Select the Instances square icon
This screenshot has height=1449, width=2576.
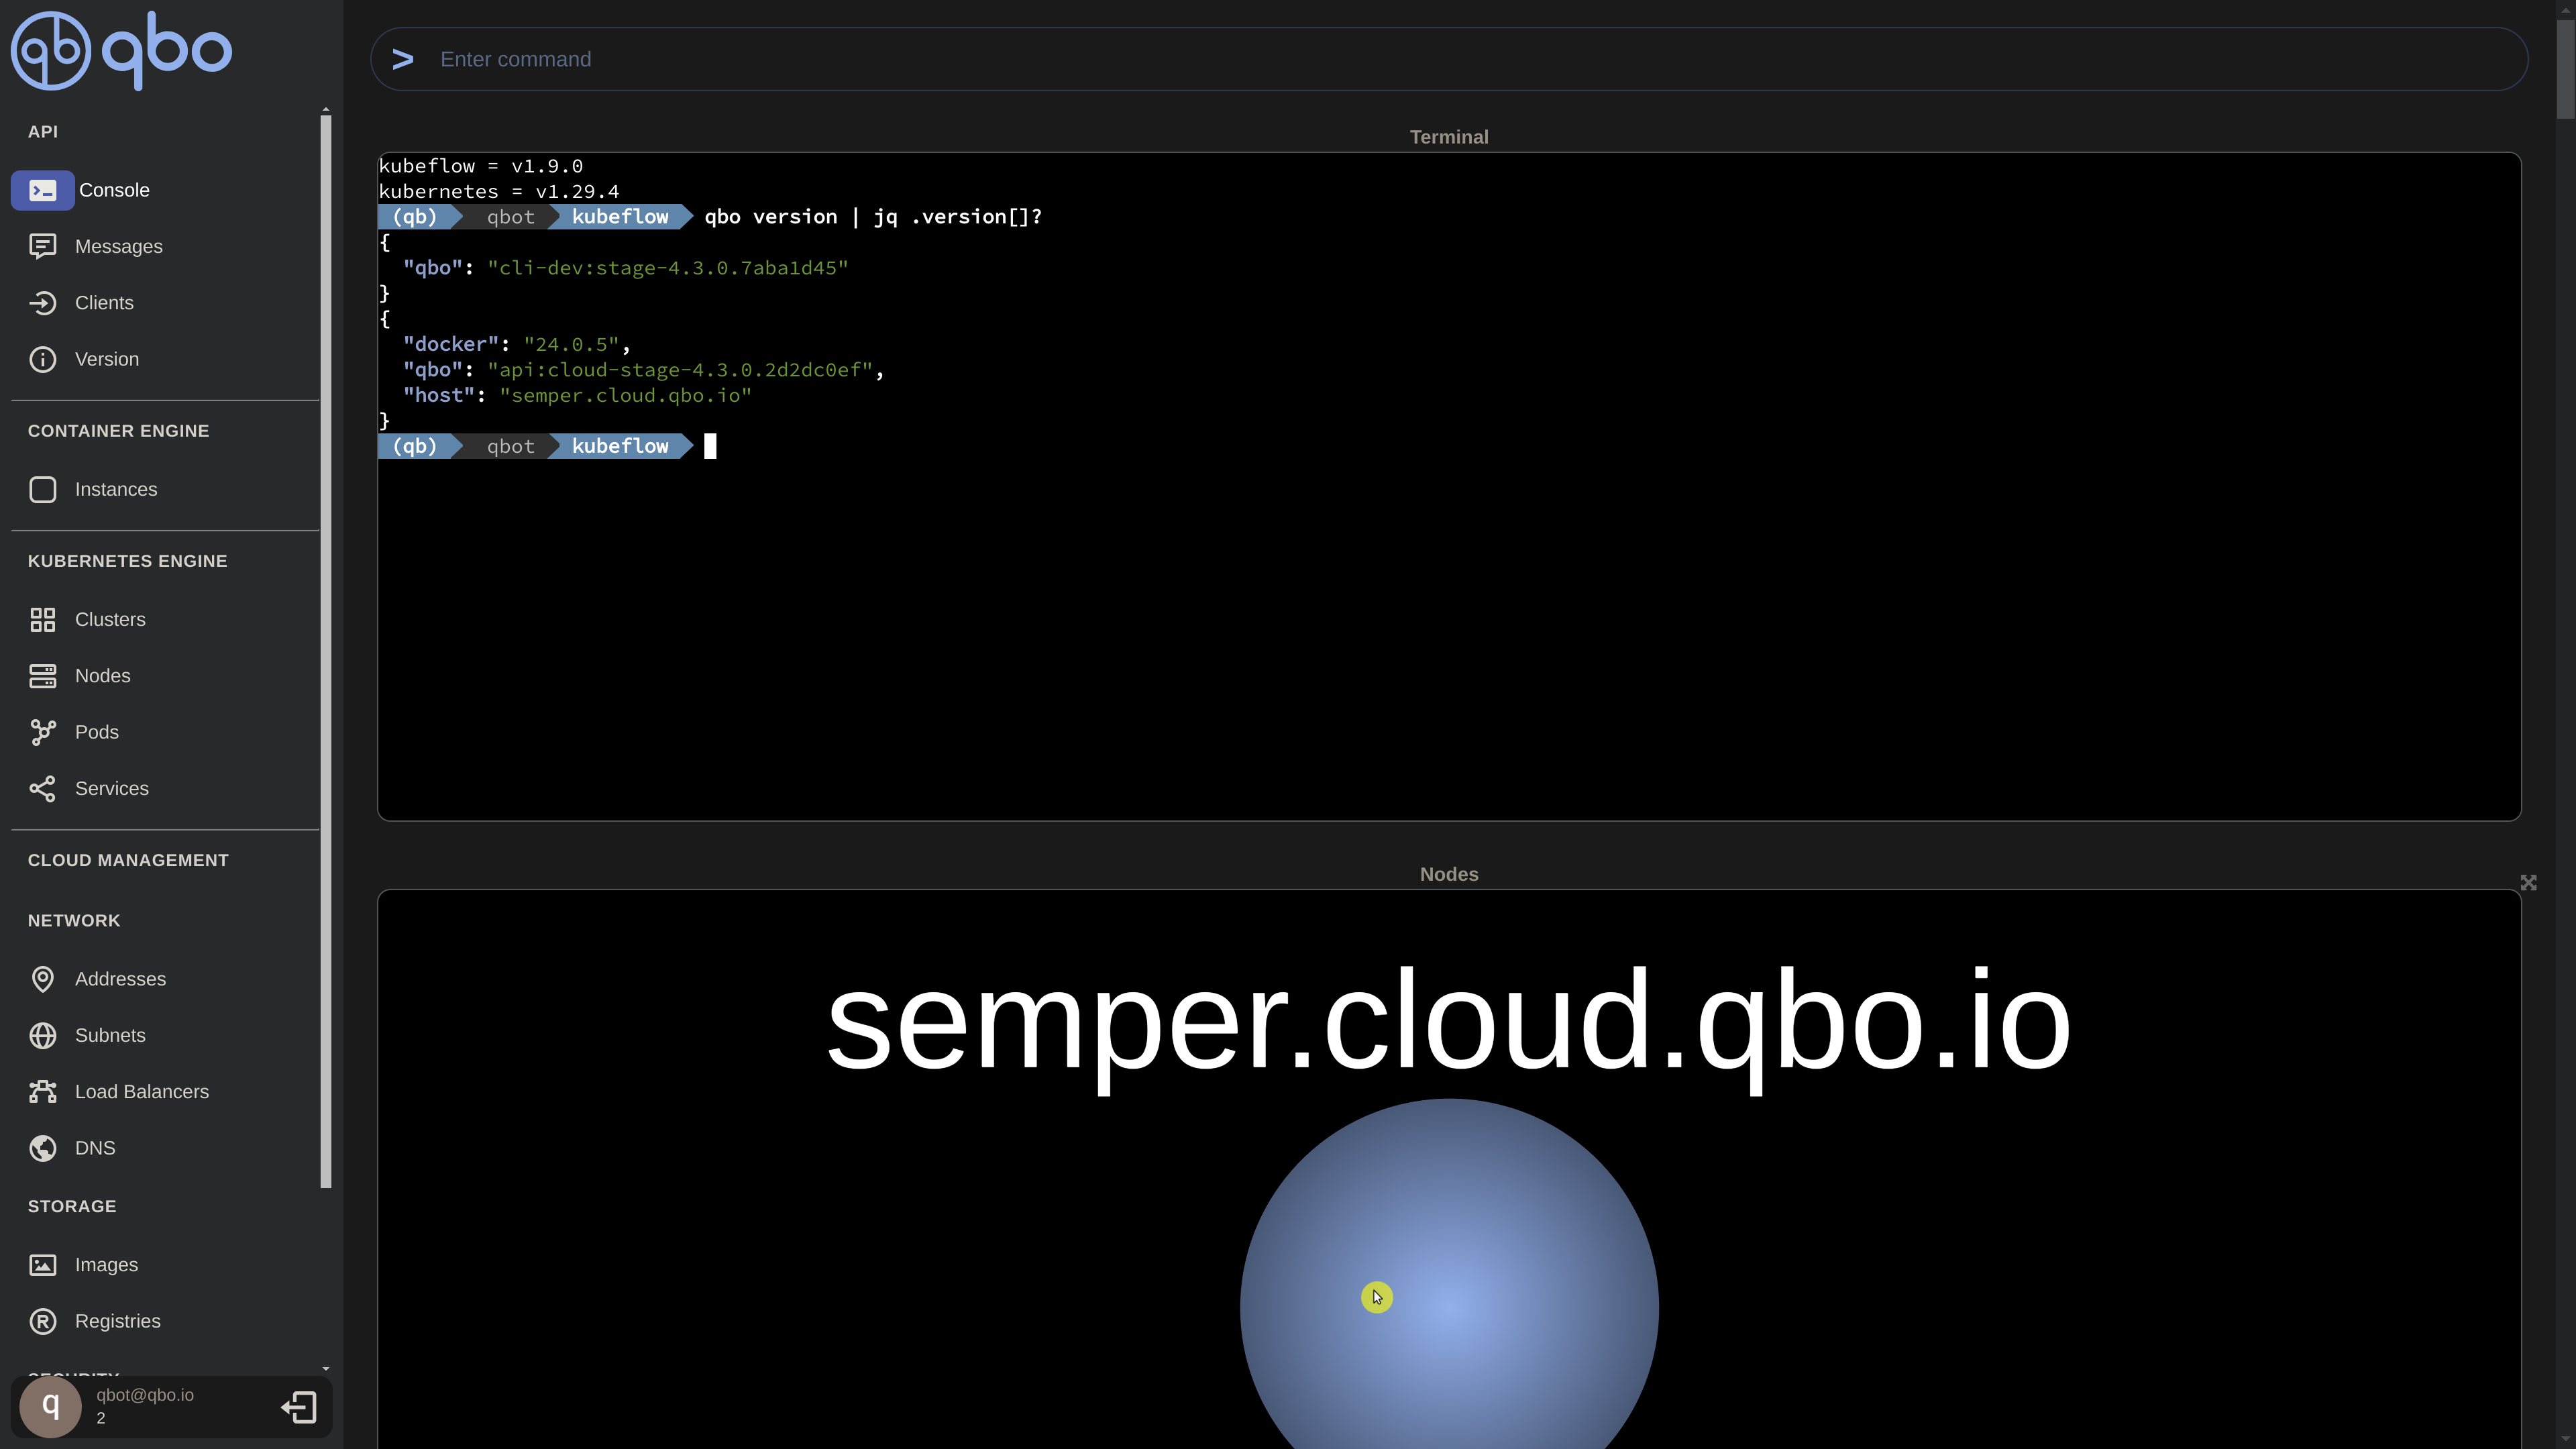pos(42,489)
